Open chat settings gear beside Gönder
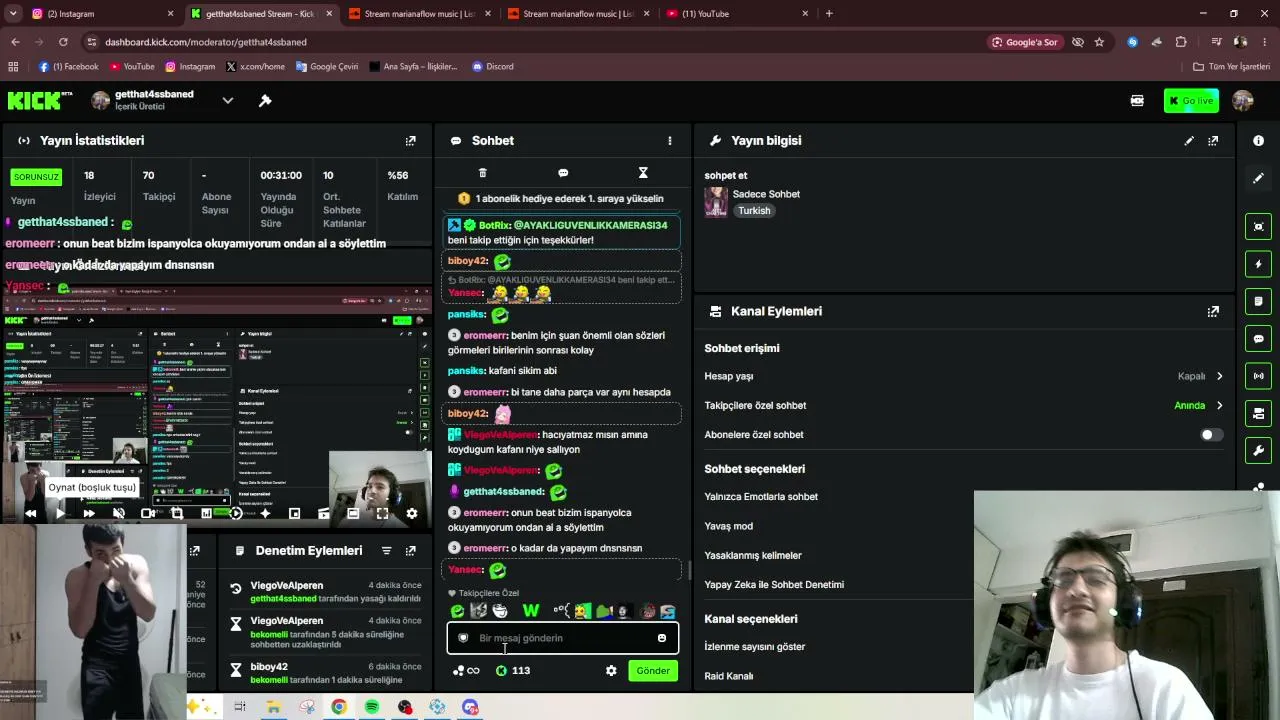Image resolution: width=1280 pixels, height=720 pixels. pos(611,671)
